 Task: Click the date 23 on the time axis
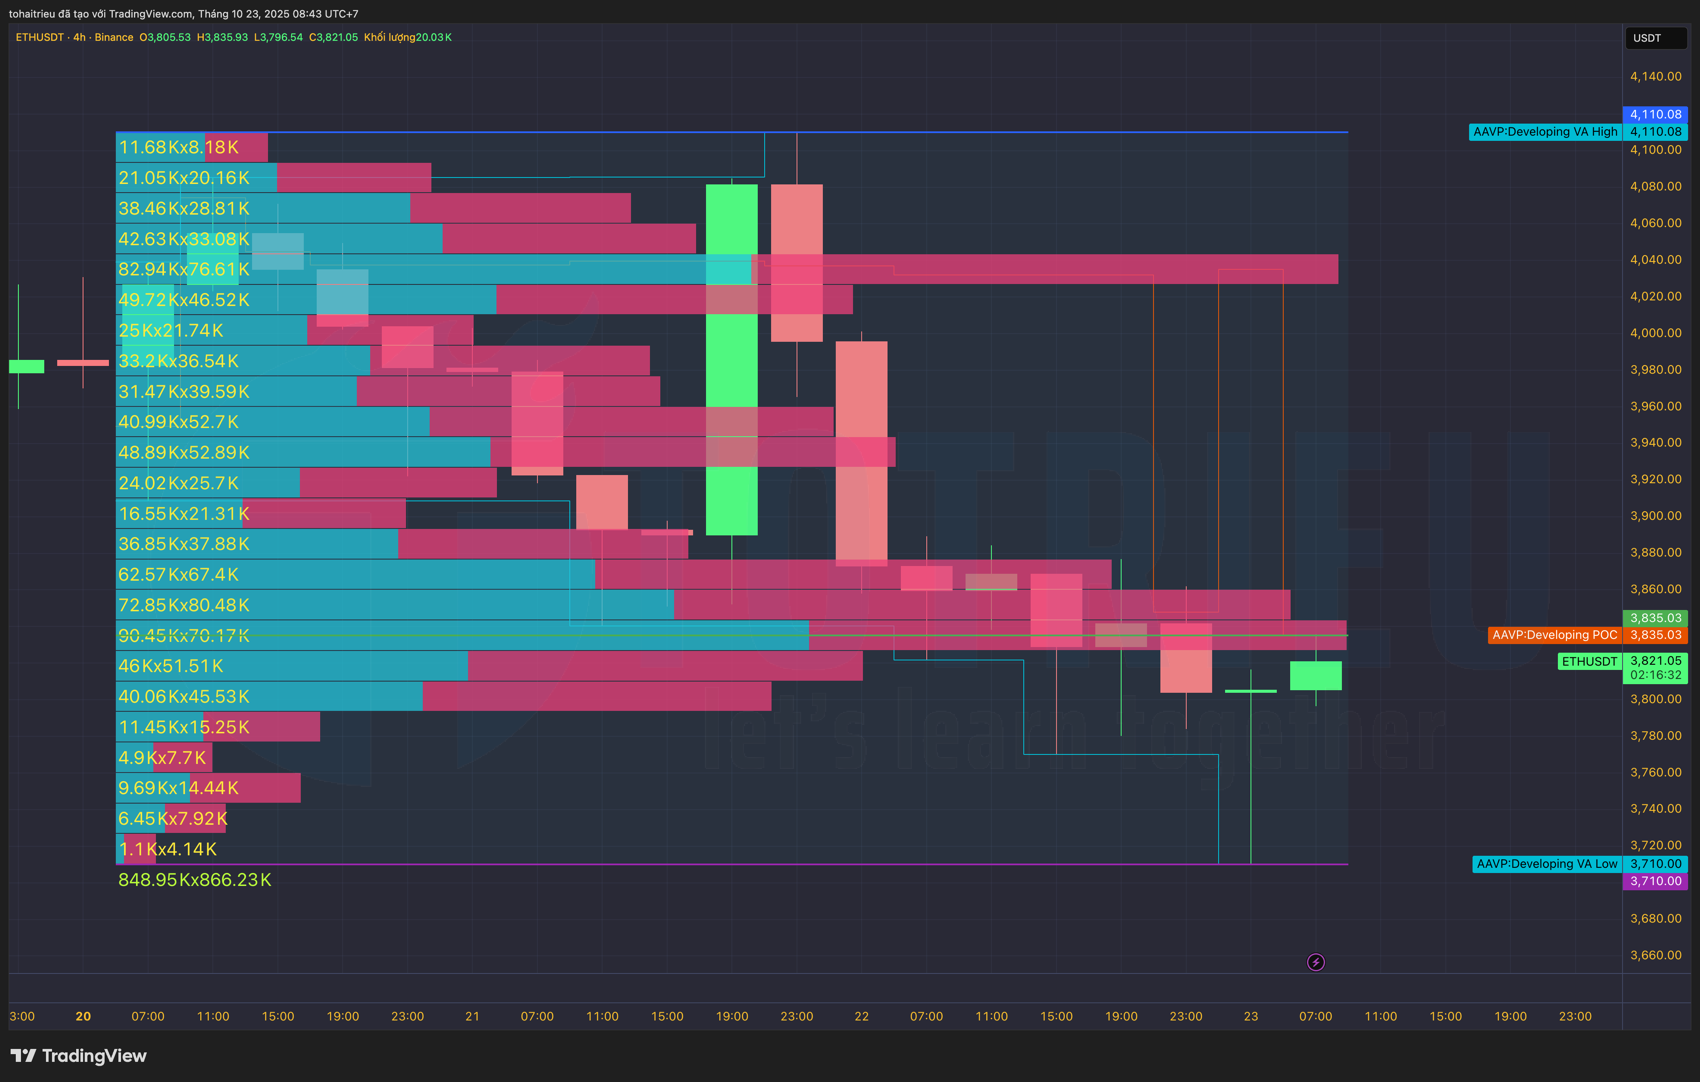(1250, 1016)
